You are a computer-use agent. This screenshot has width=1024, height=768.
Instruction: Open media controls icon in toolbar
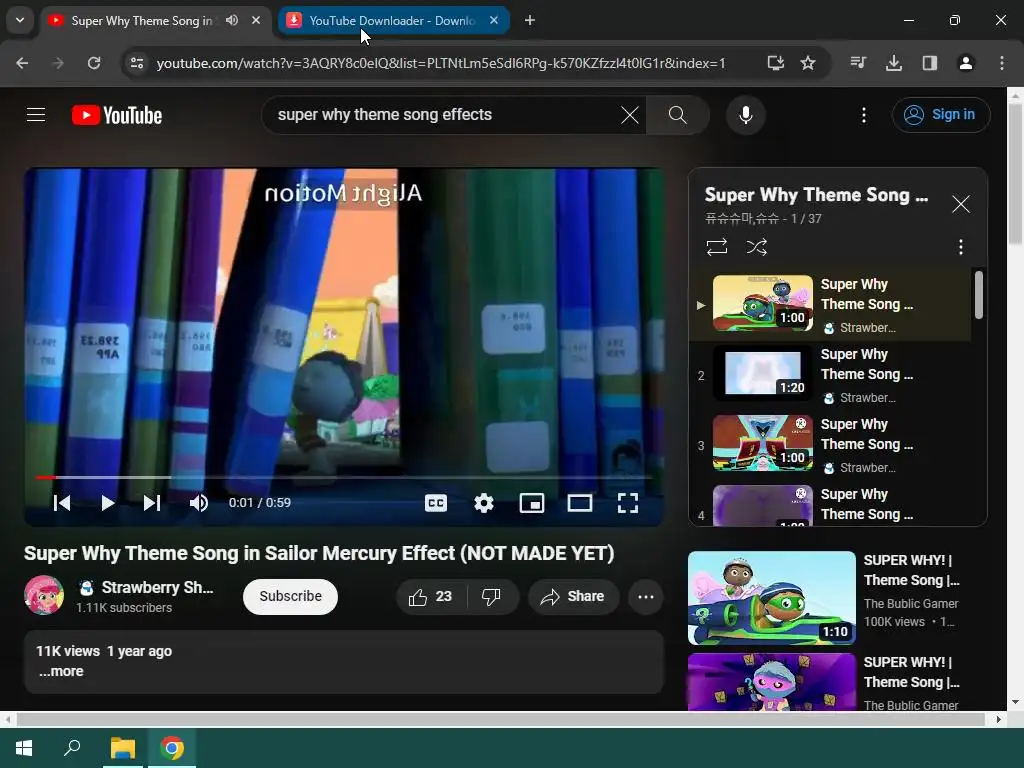858,63
